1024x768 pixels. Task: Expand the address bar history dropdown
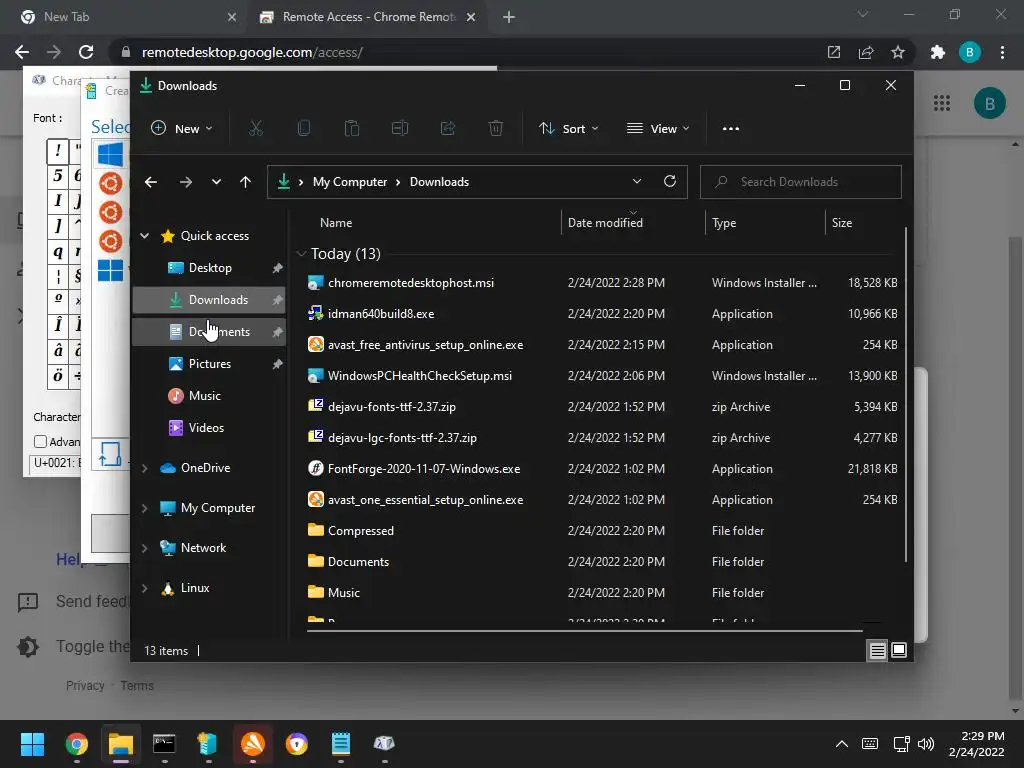[x=637, y=182]
